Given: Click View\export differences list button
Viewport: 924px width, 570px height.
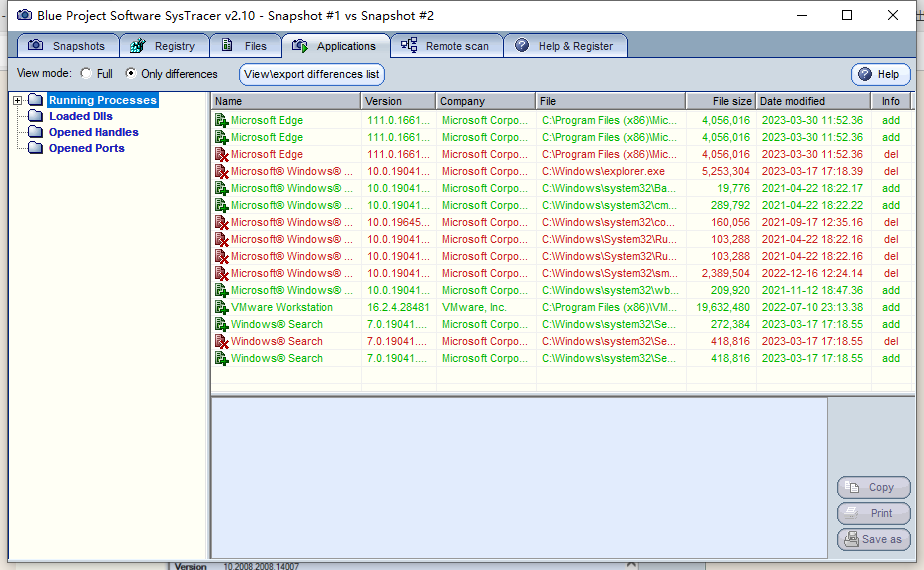Looking at the screenshot, I should [x=312, y=74].
